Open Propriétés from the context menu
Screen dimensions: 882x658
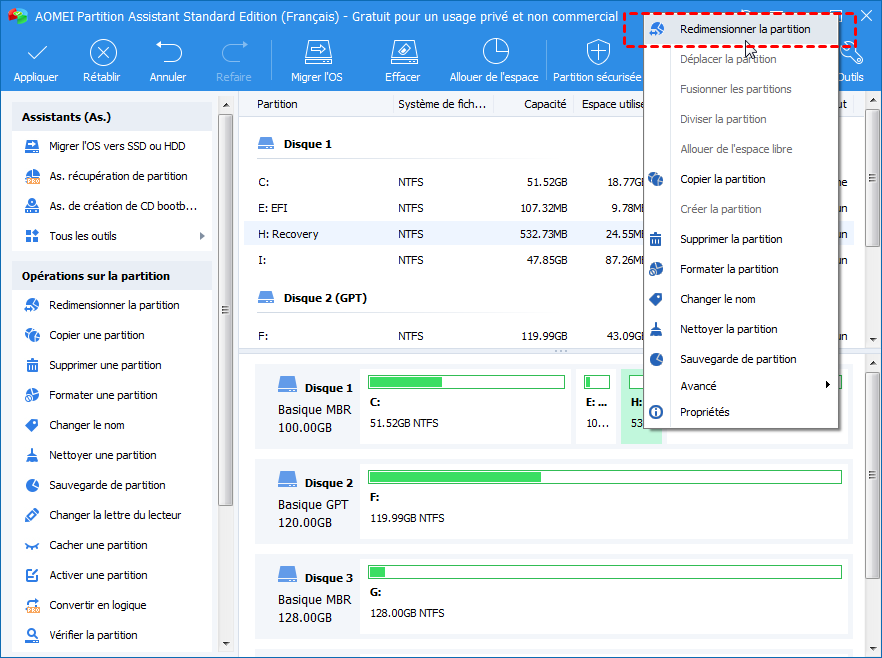pos(704,412)
